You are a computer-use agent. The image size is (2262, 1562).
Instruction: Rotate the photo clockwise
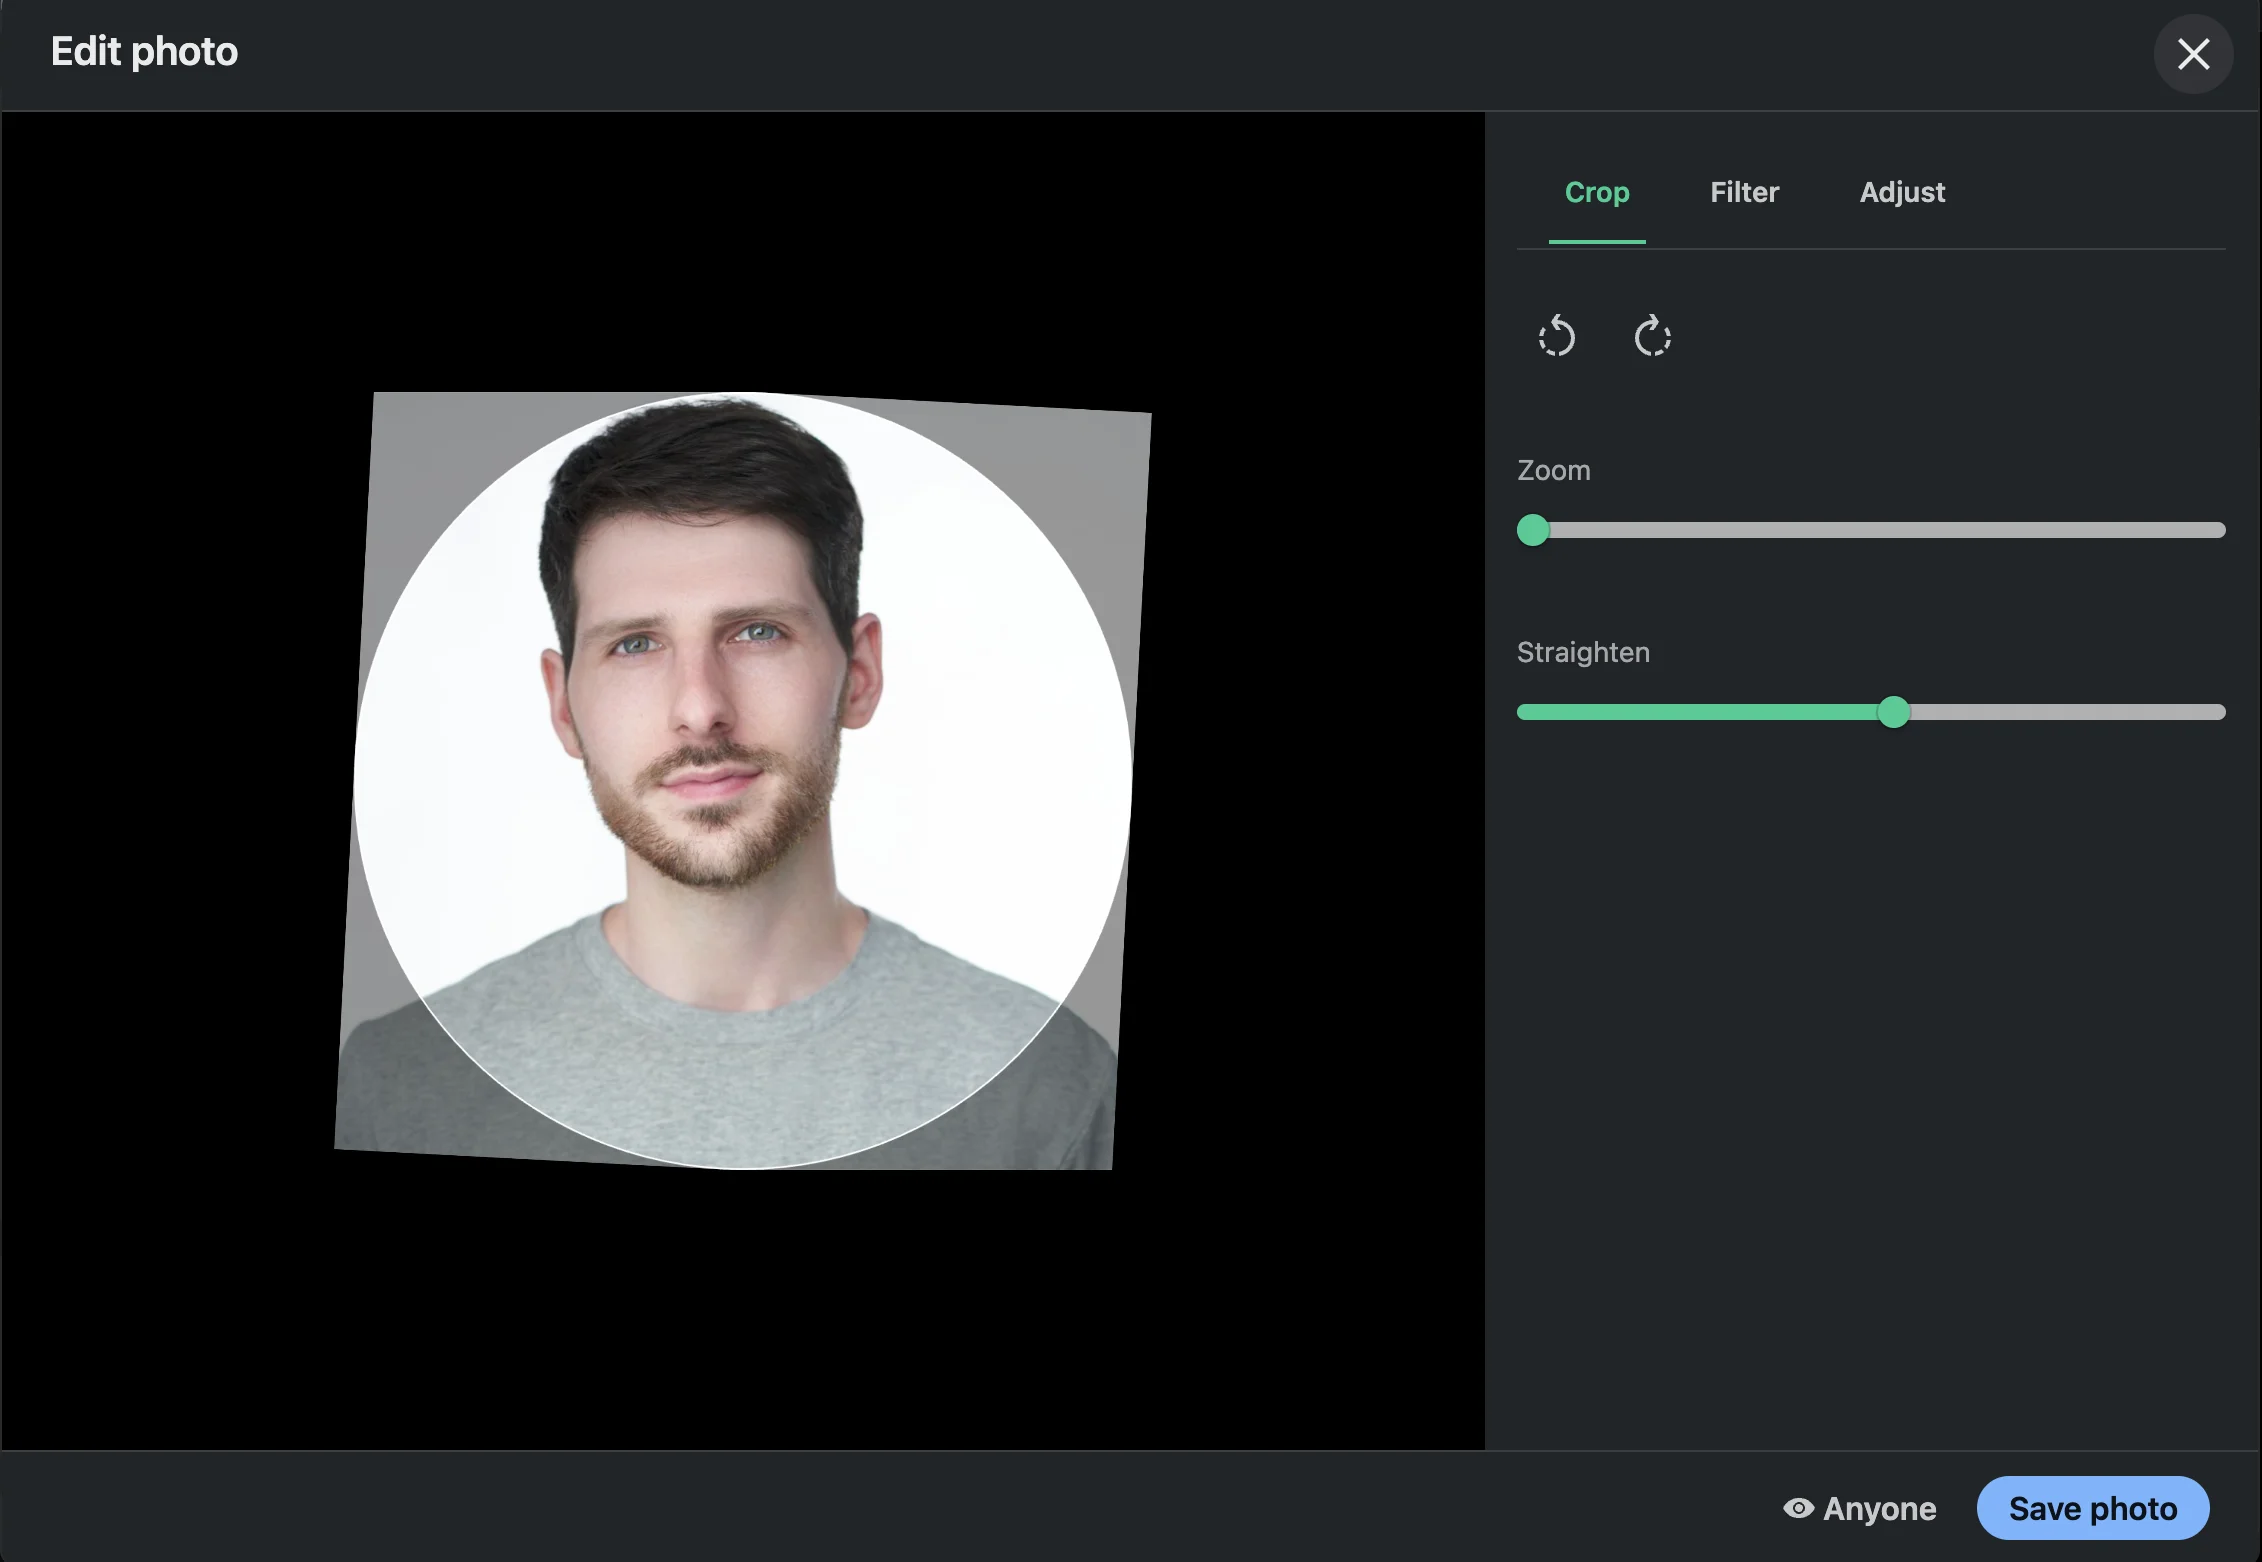point(1652,337)
